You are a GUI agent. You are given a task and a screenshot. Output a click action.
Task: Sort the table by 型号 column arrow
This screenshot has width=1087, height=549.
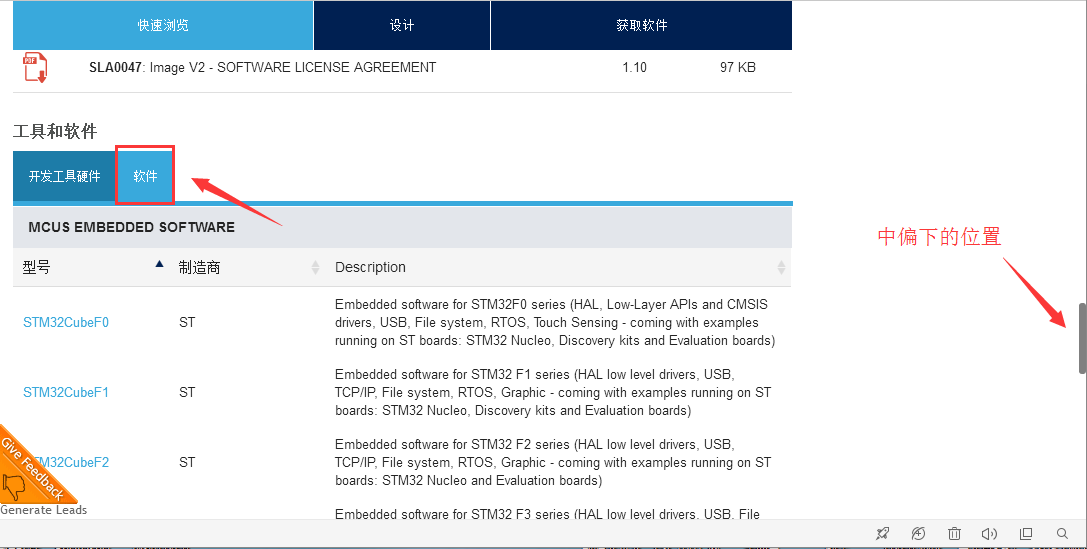(x=159, y=264)
